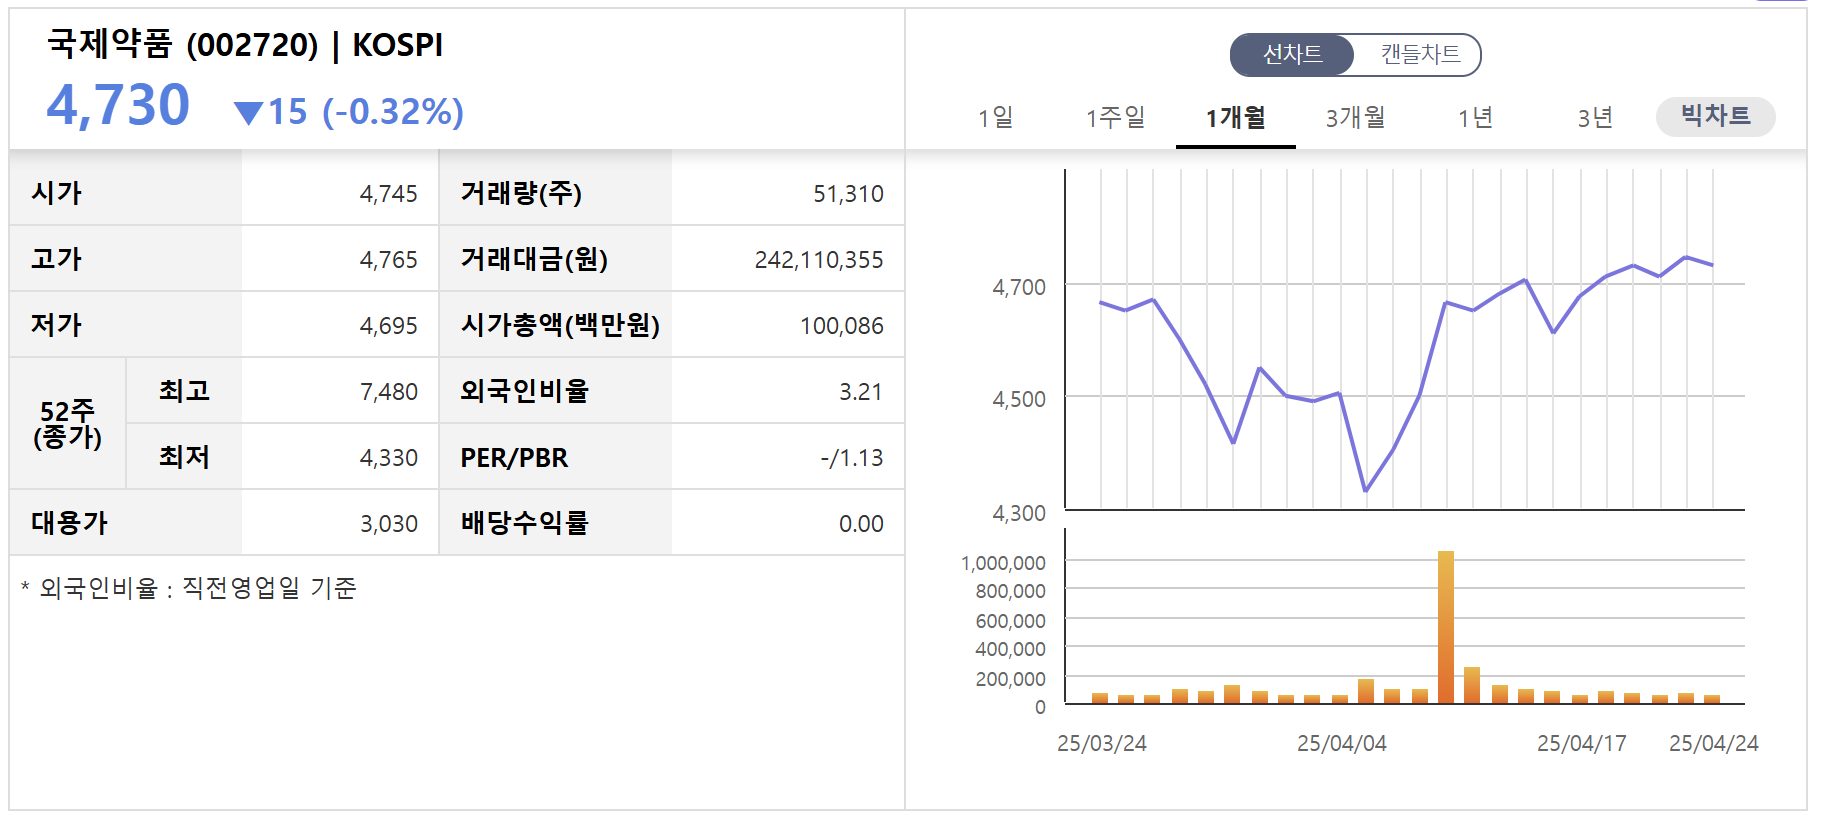Click the substitute price value 3,030
This screenshot has height=825, width=1821.
click(x=389, y=524)
